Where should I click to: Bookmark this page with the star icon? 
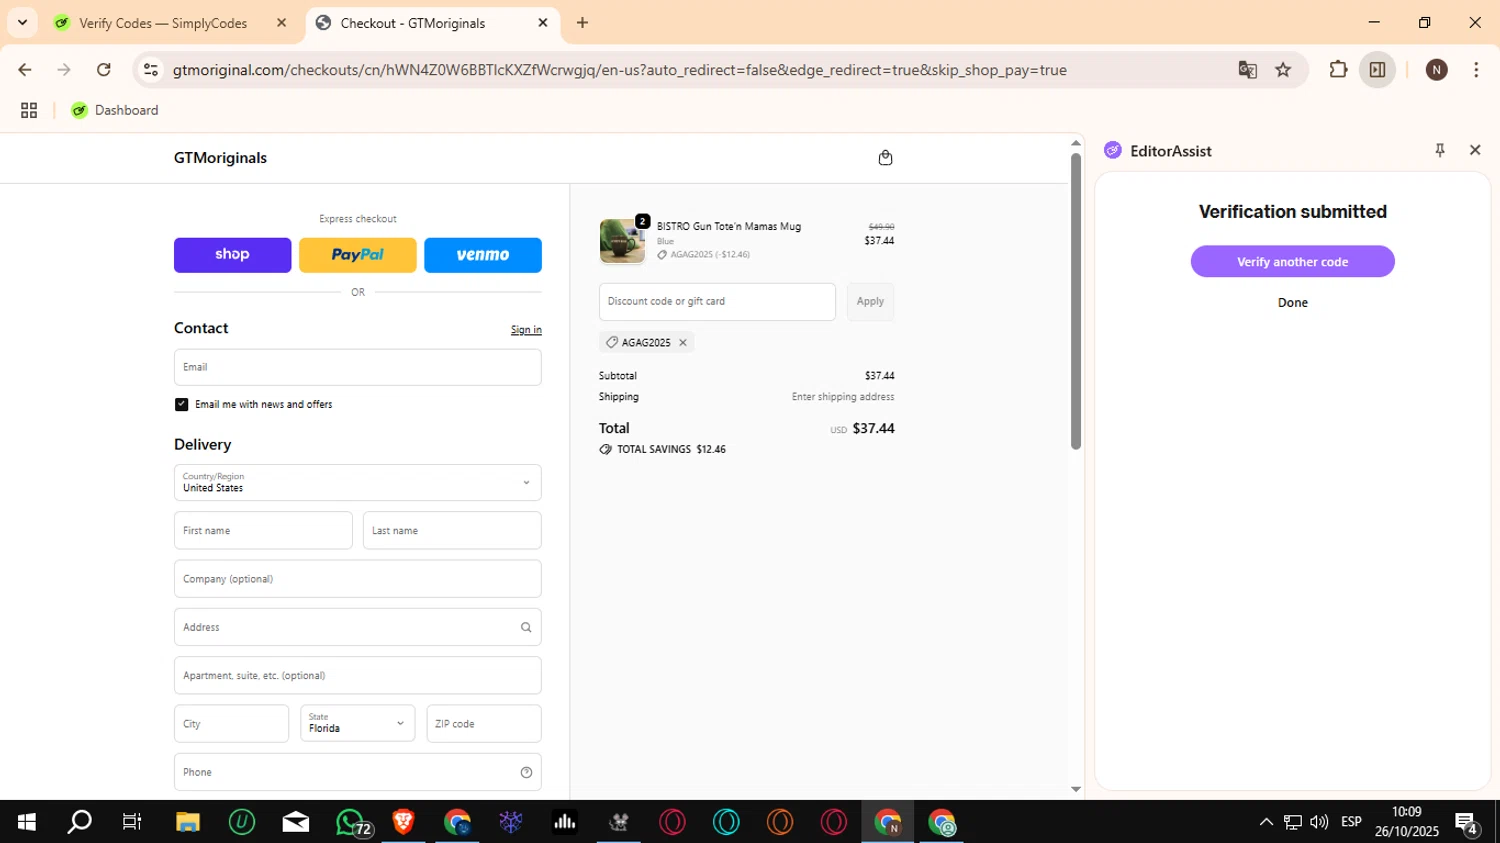coord(1283,70)
